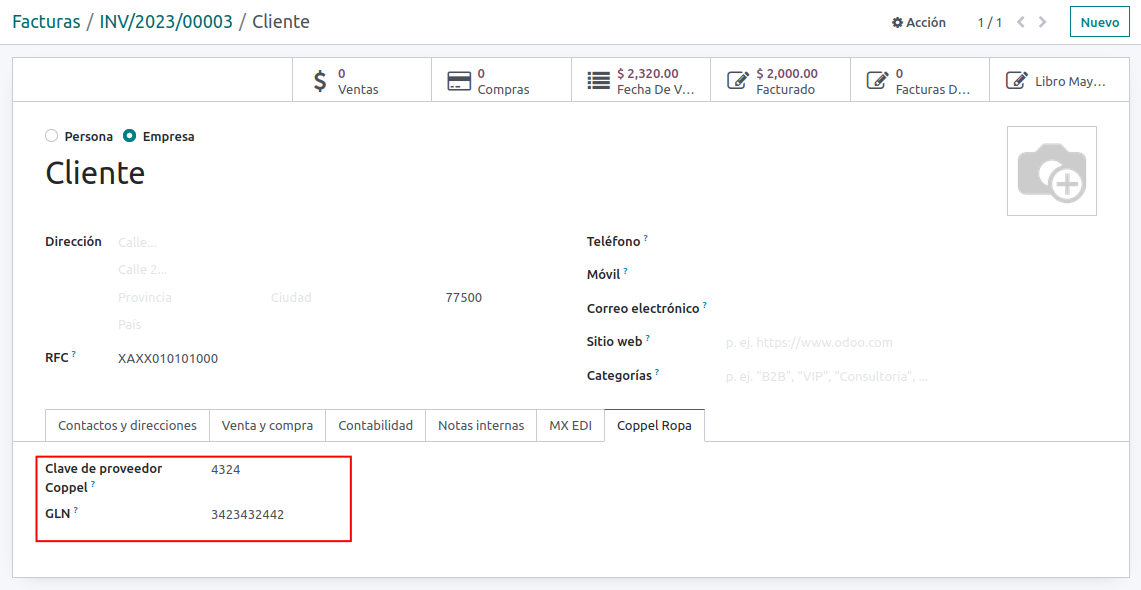Screen dimensions: 1141x590
Task: Open the Provincia dropdown field
Action: (185, 298)
